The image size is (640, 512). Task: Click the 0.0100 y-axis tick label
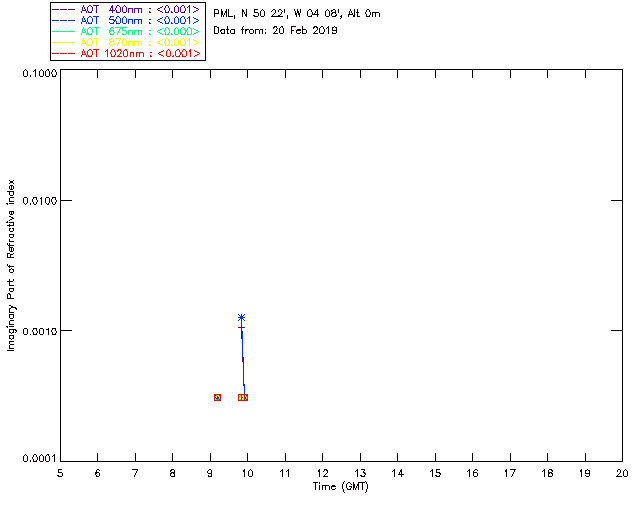pyautogui.click(x=39, y=201)
